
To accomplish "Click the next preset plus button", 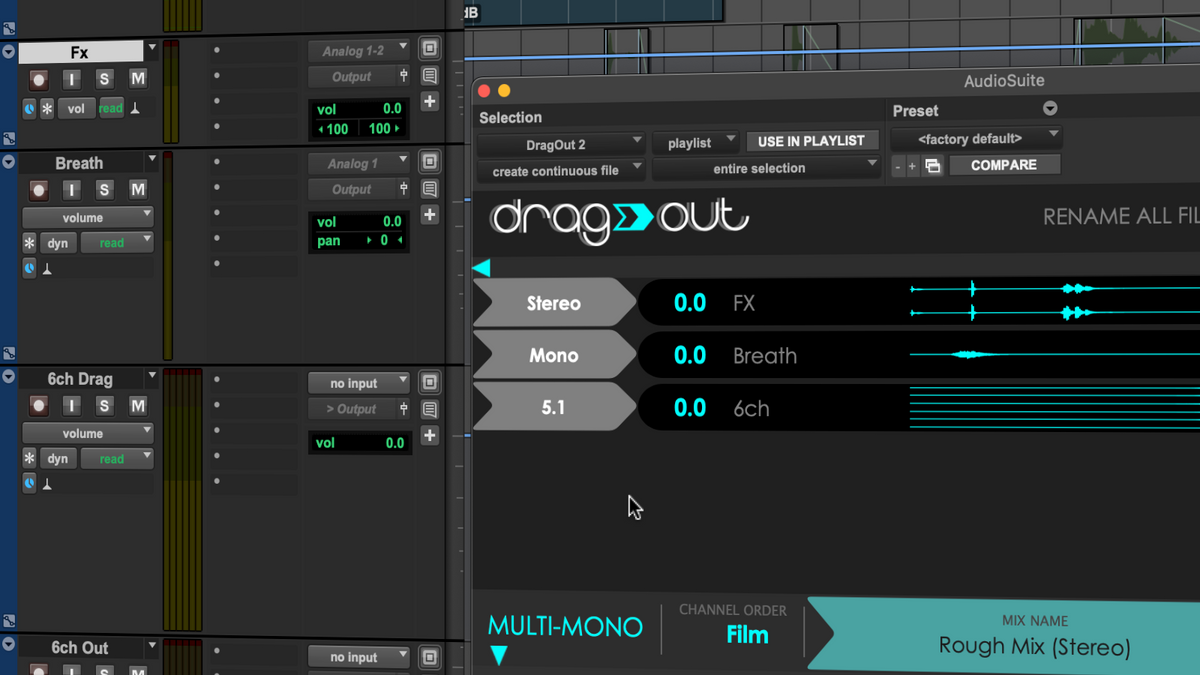I will [912, 166].
